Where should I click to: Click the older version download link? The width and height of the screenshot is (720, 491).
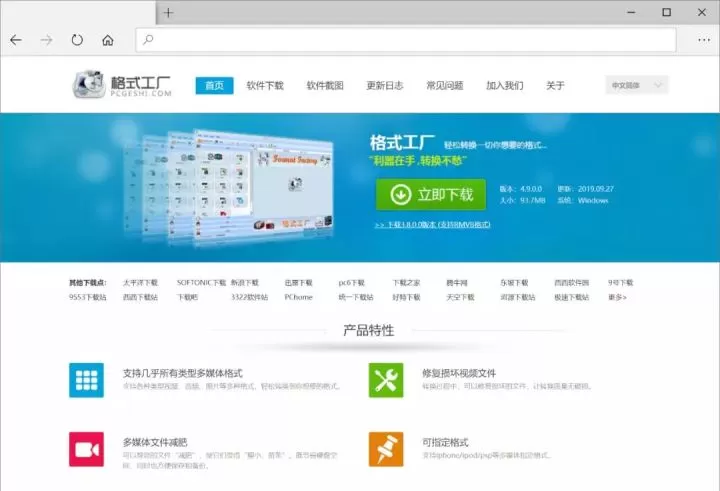point(433,225)
